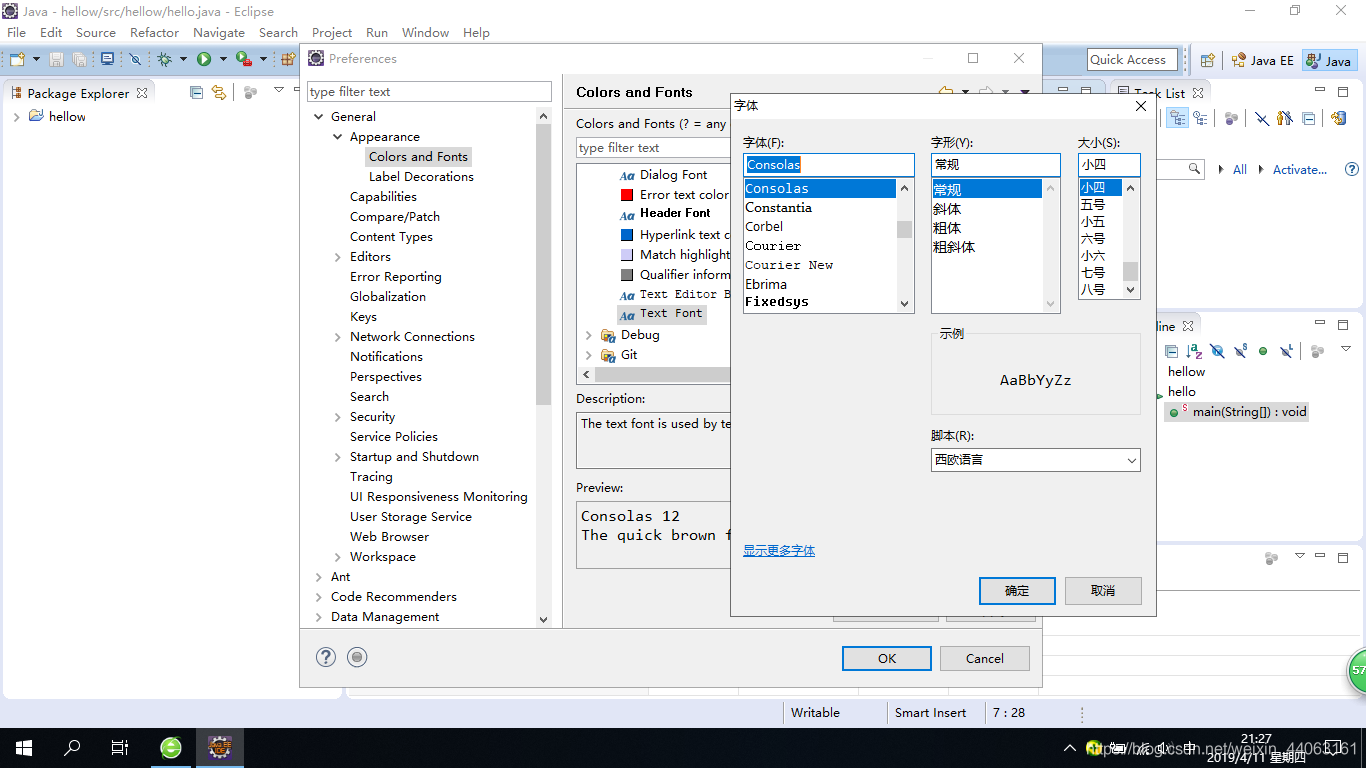Screen dimensions: 1366x768
Task: Switch to the Java perspective
Action: click(1329, 60)
